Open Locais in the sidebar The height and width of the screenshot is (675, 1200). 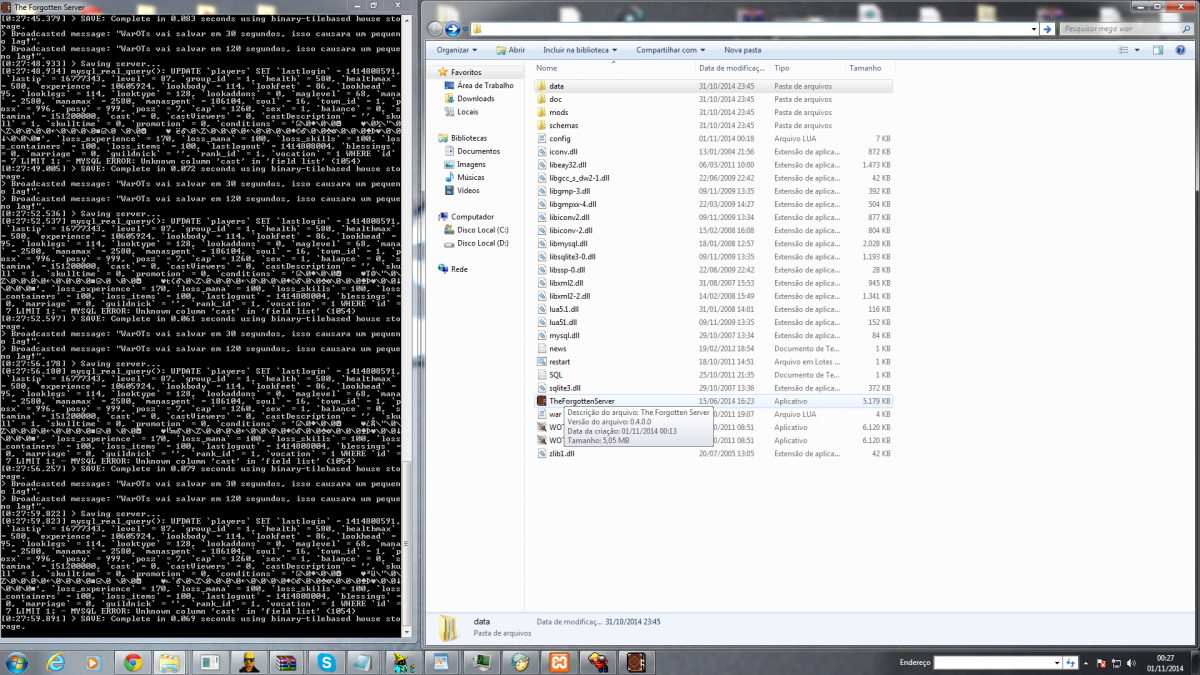467,112
